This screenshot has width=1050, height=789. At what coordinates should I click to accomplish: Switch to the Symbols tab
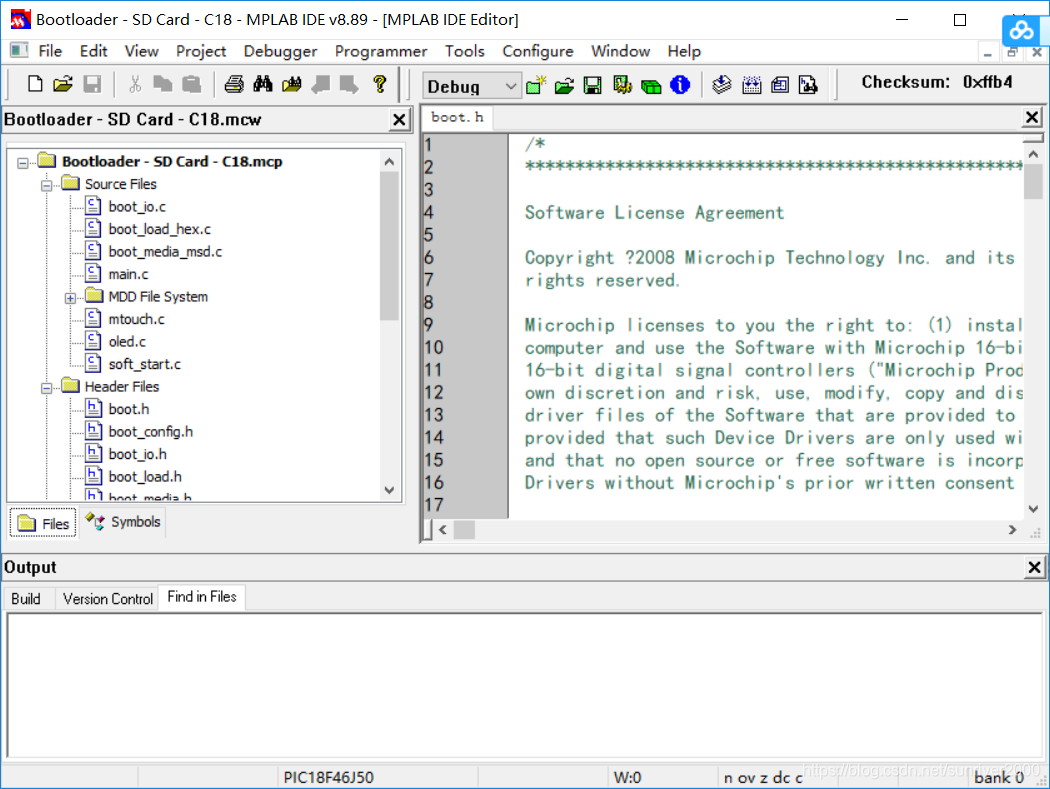click(x=123, y=522)
